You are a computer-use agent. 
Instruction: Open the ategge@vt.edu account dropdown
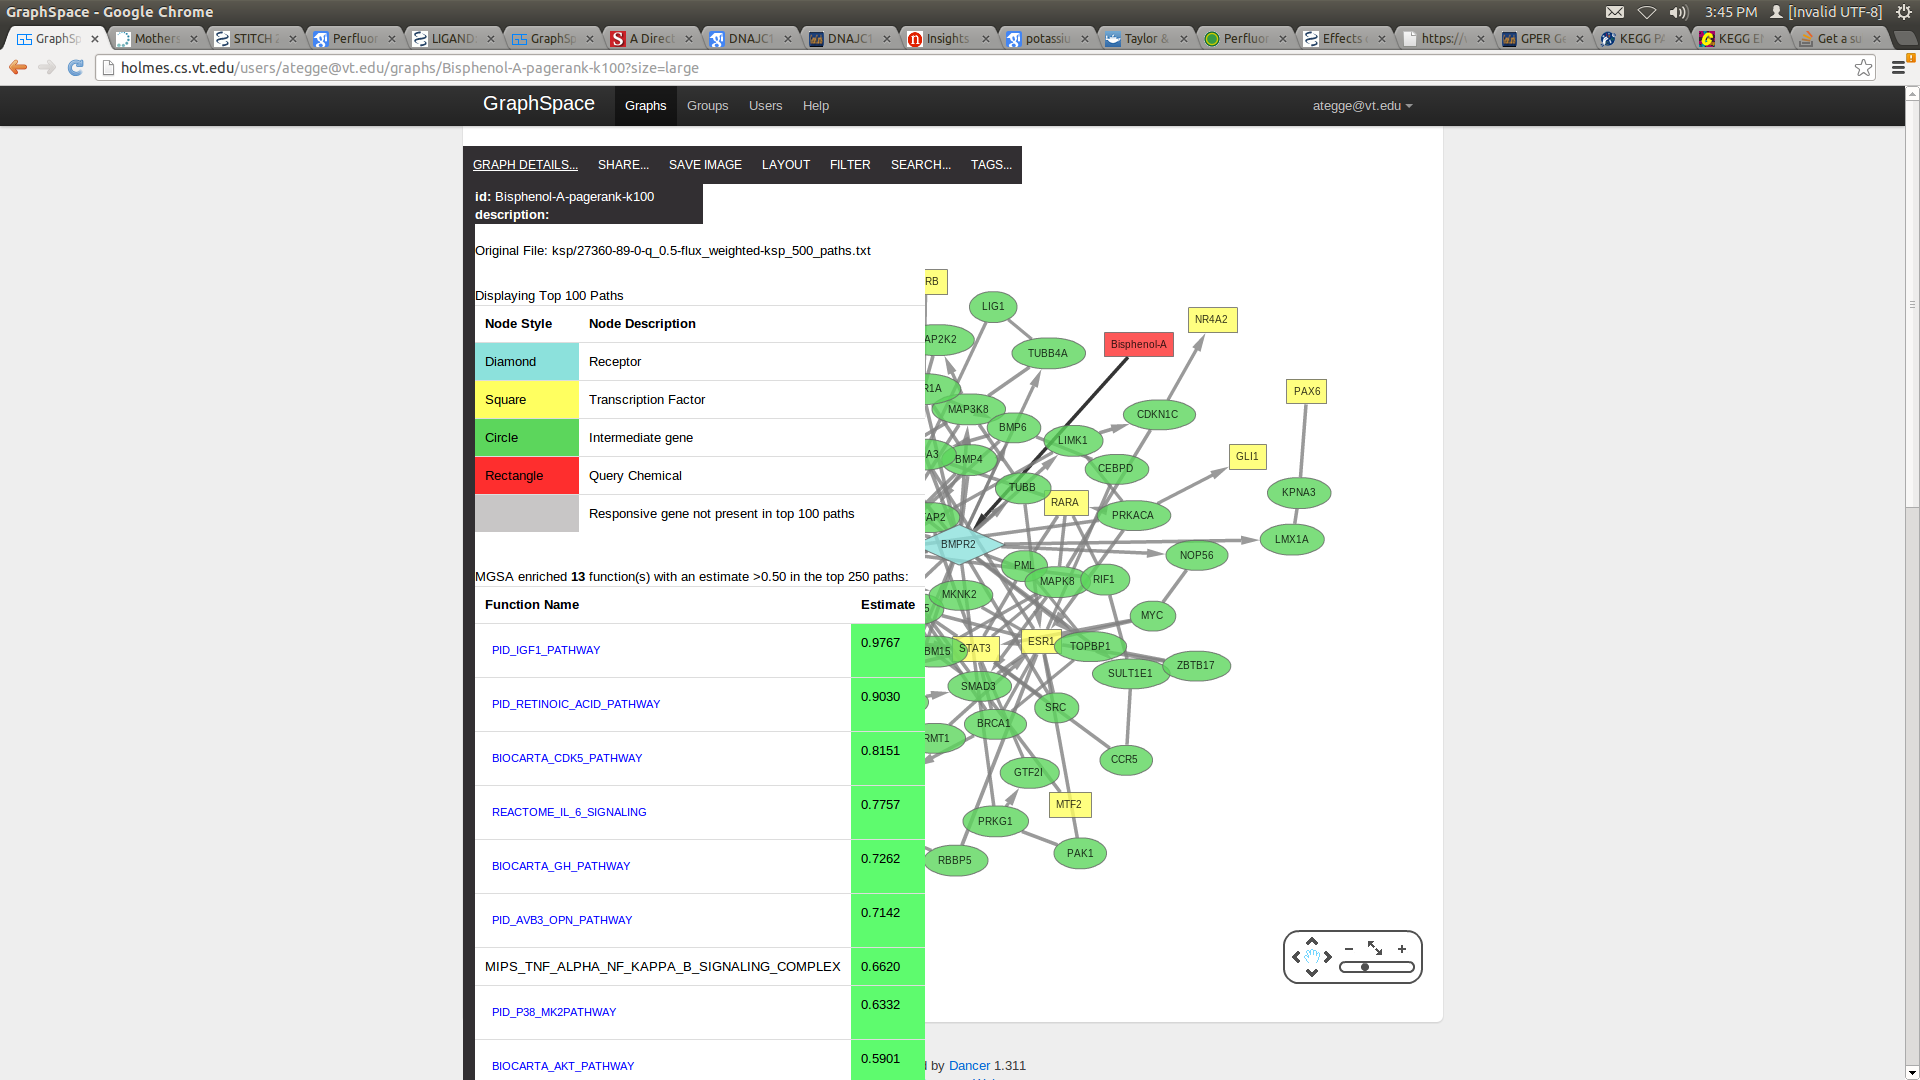tap(1362, 105)
